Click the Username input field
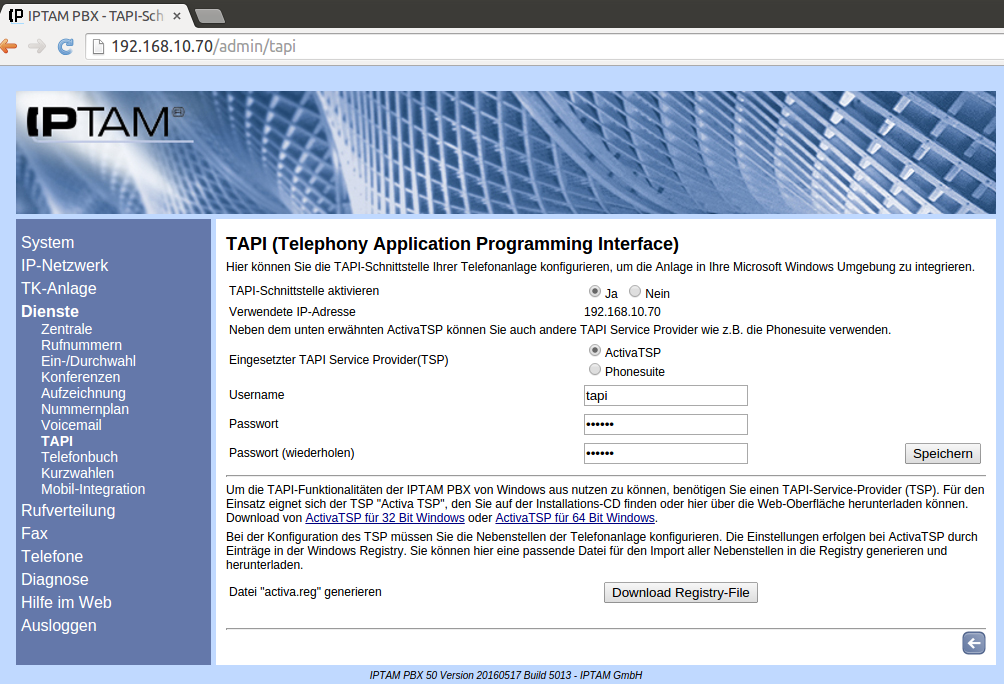The width and height of the screenshot is (1004, 684). click(665, 395)
